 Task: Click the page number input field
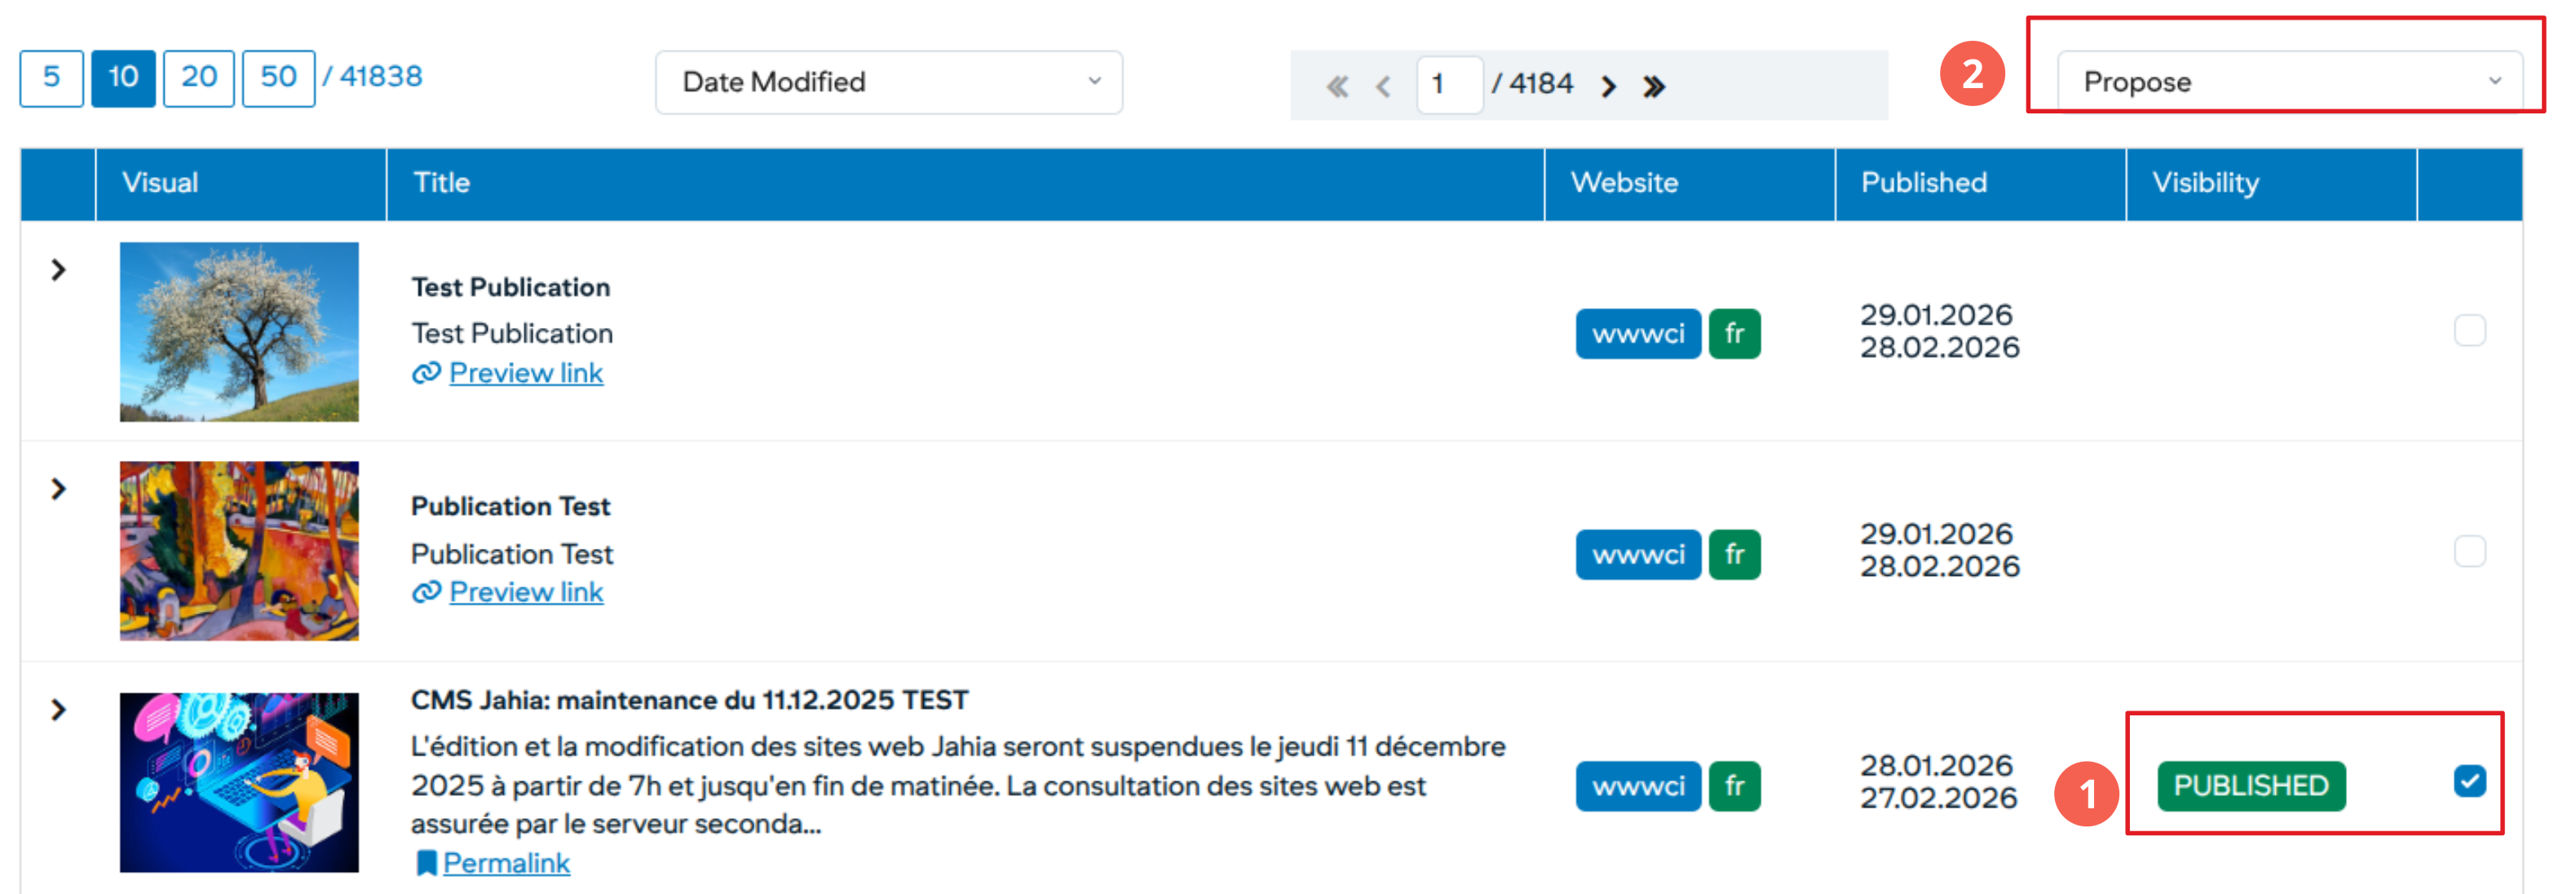pos(1448,84)
